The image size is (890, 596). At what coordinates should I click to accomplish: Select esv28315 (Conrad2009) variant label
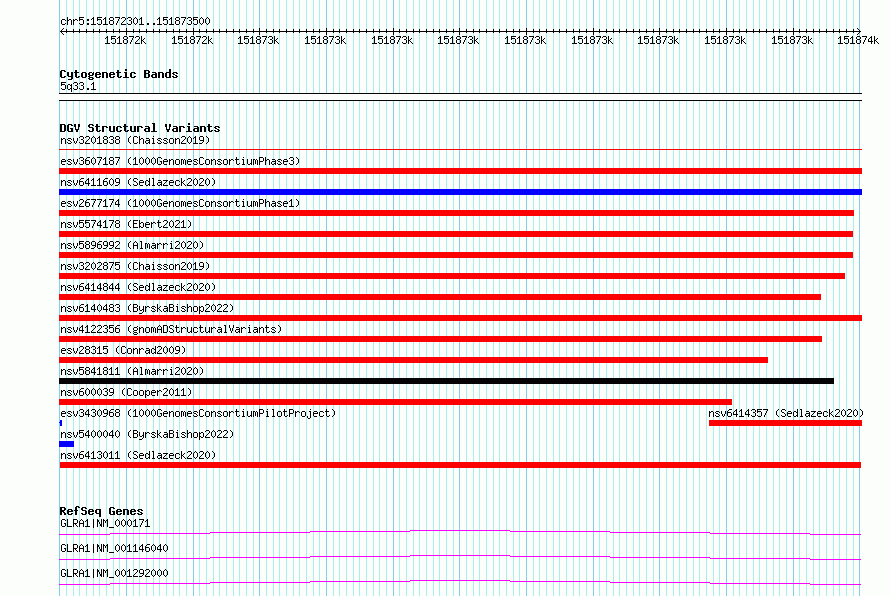tap(123, 350)
